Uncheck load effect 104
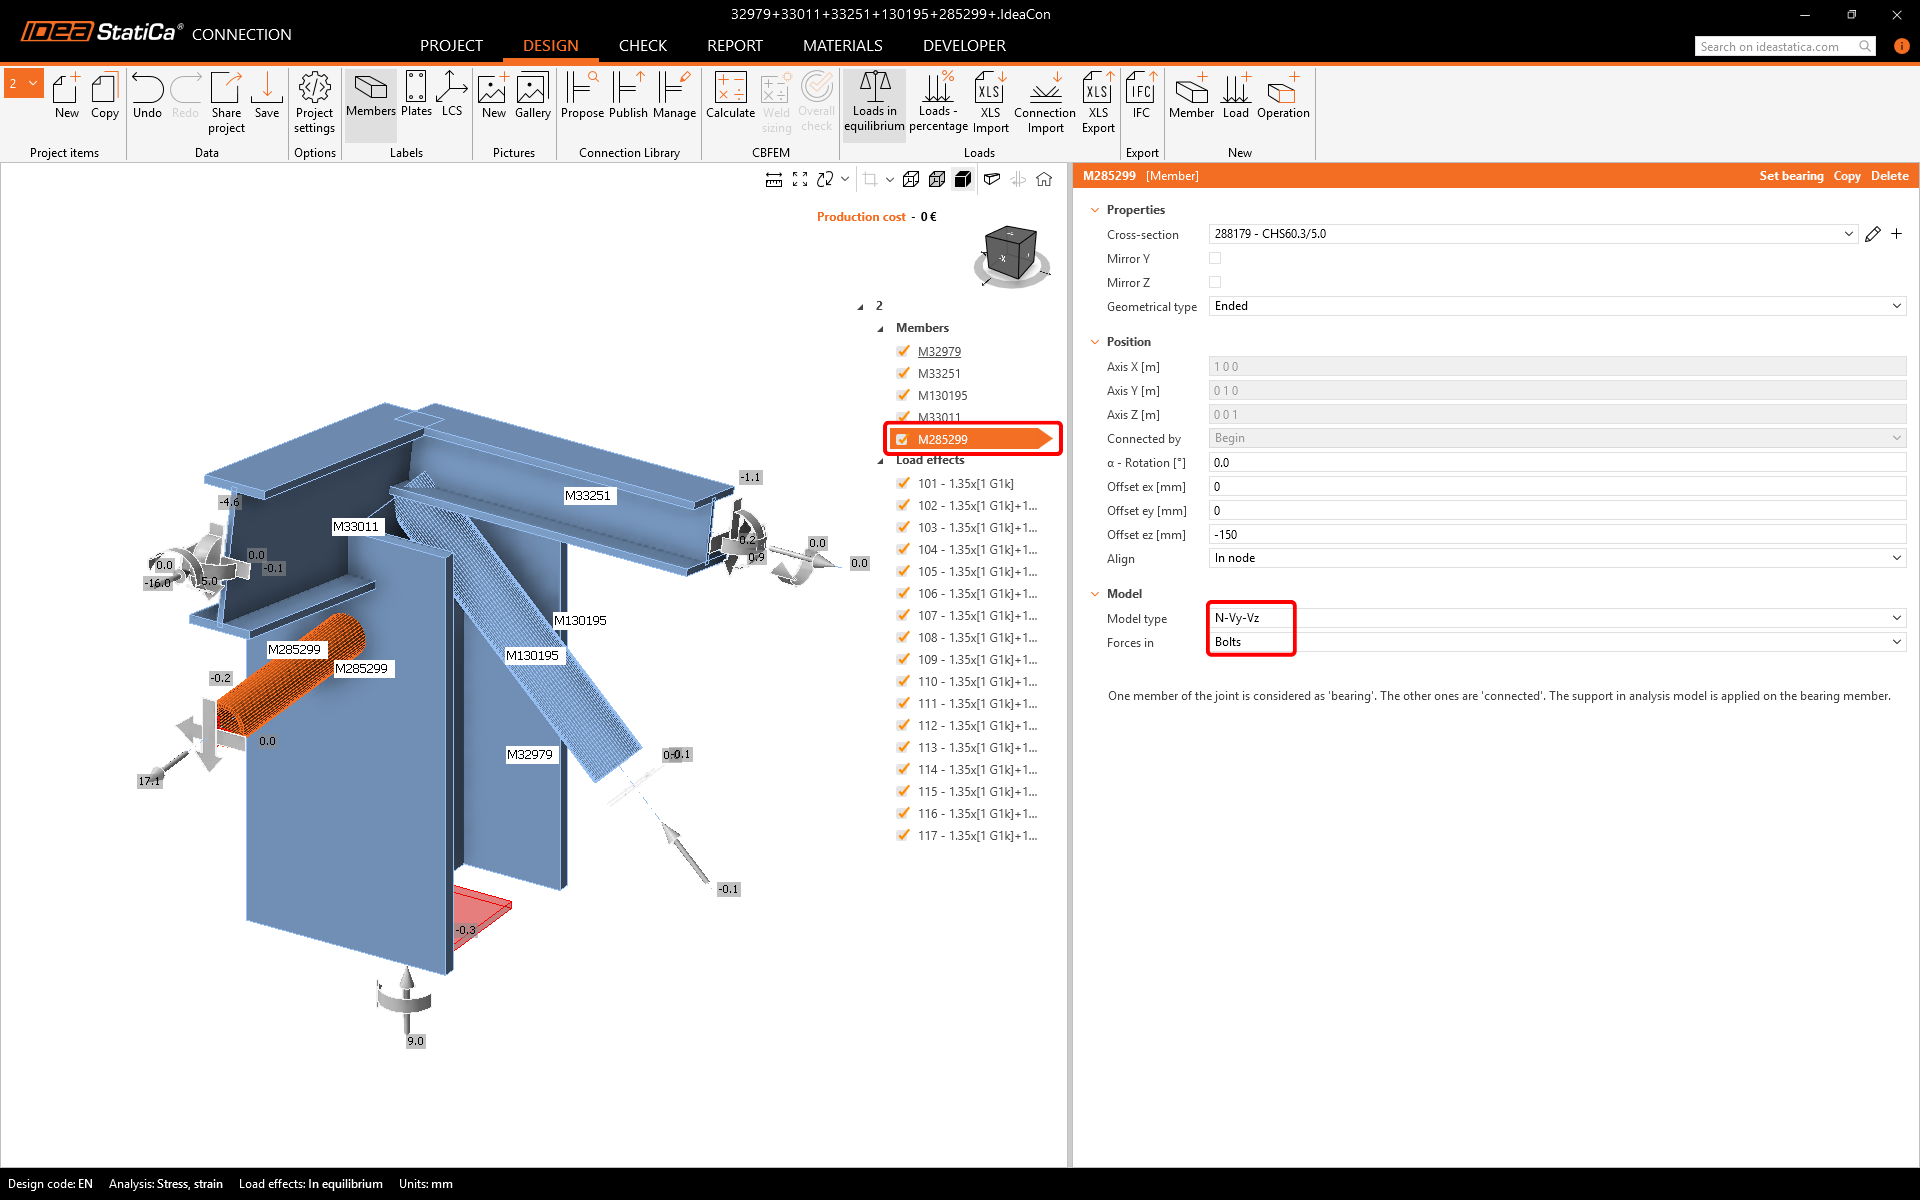 [903, 549]
